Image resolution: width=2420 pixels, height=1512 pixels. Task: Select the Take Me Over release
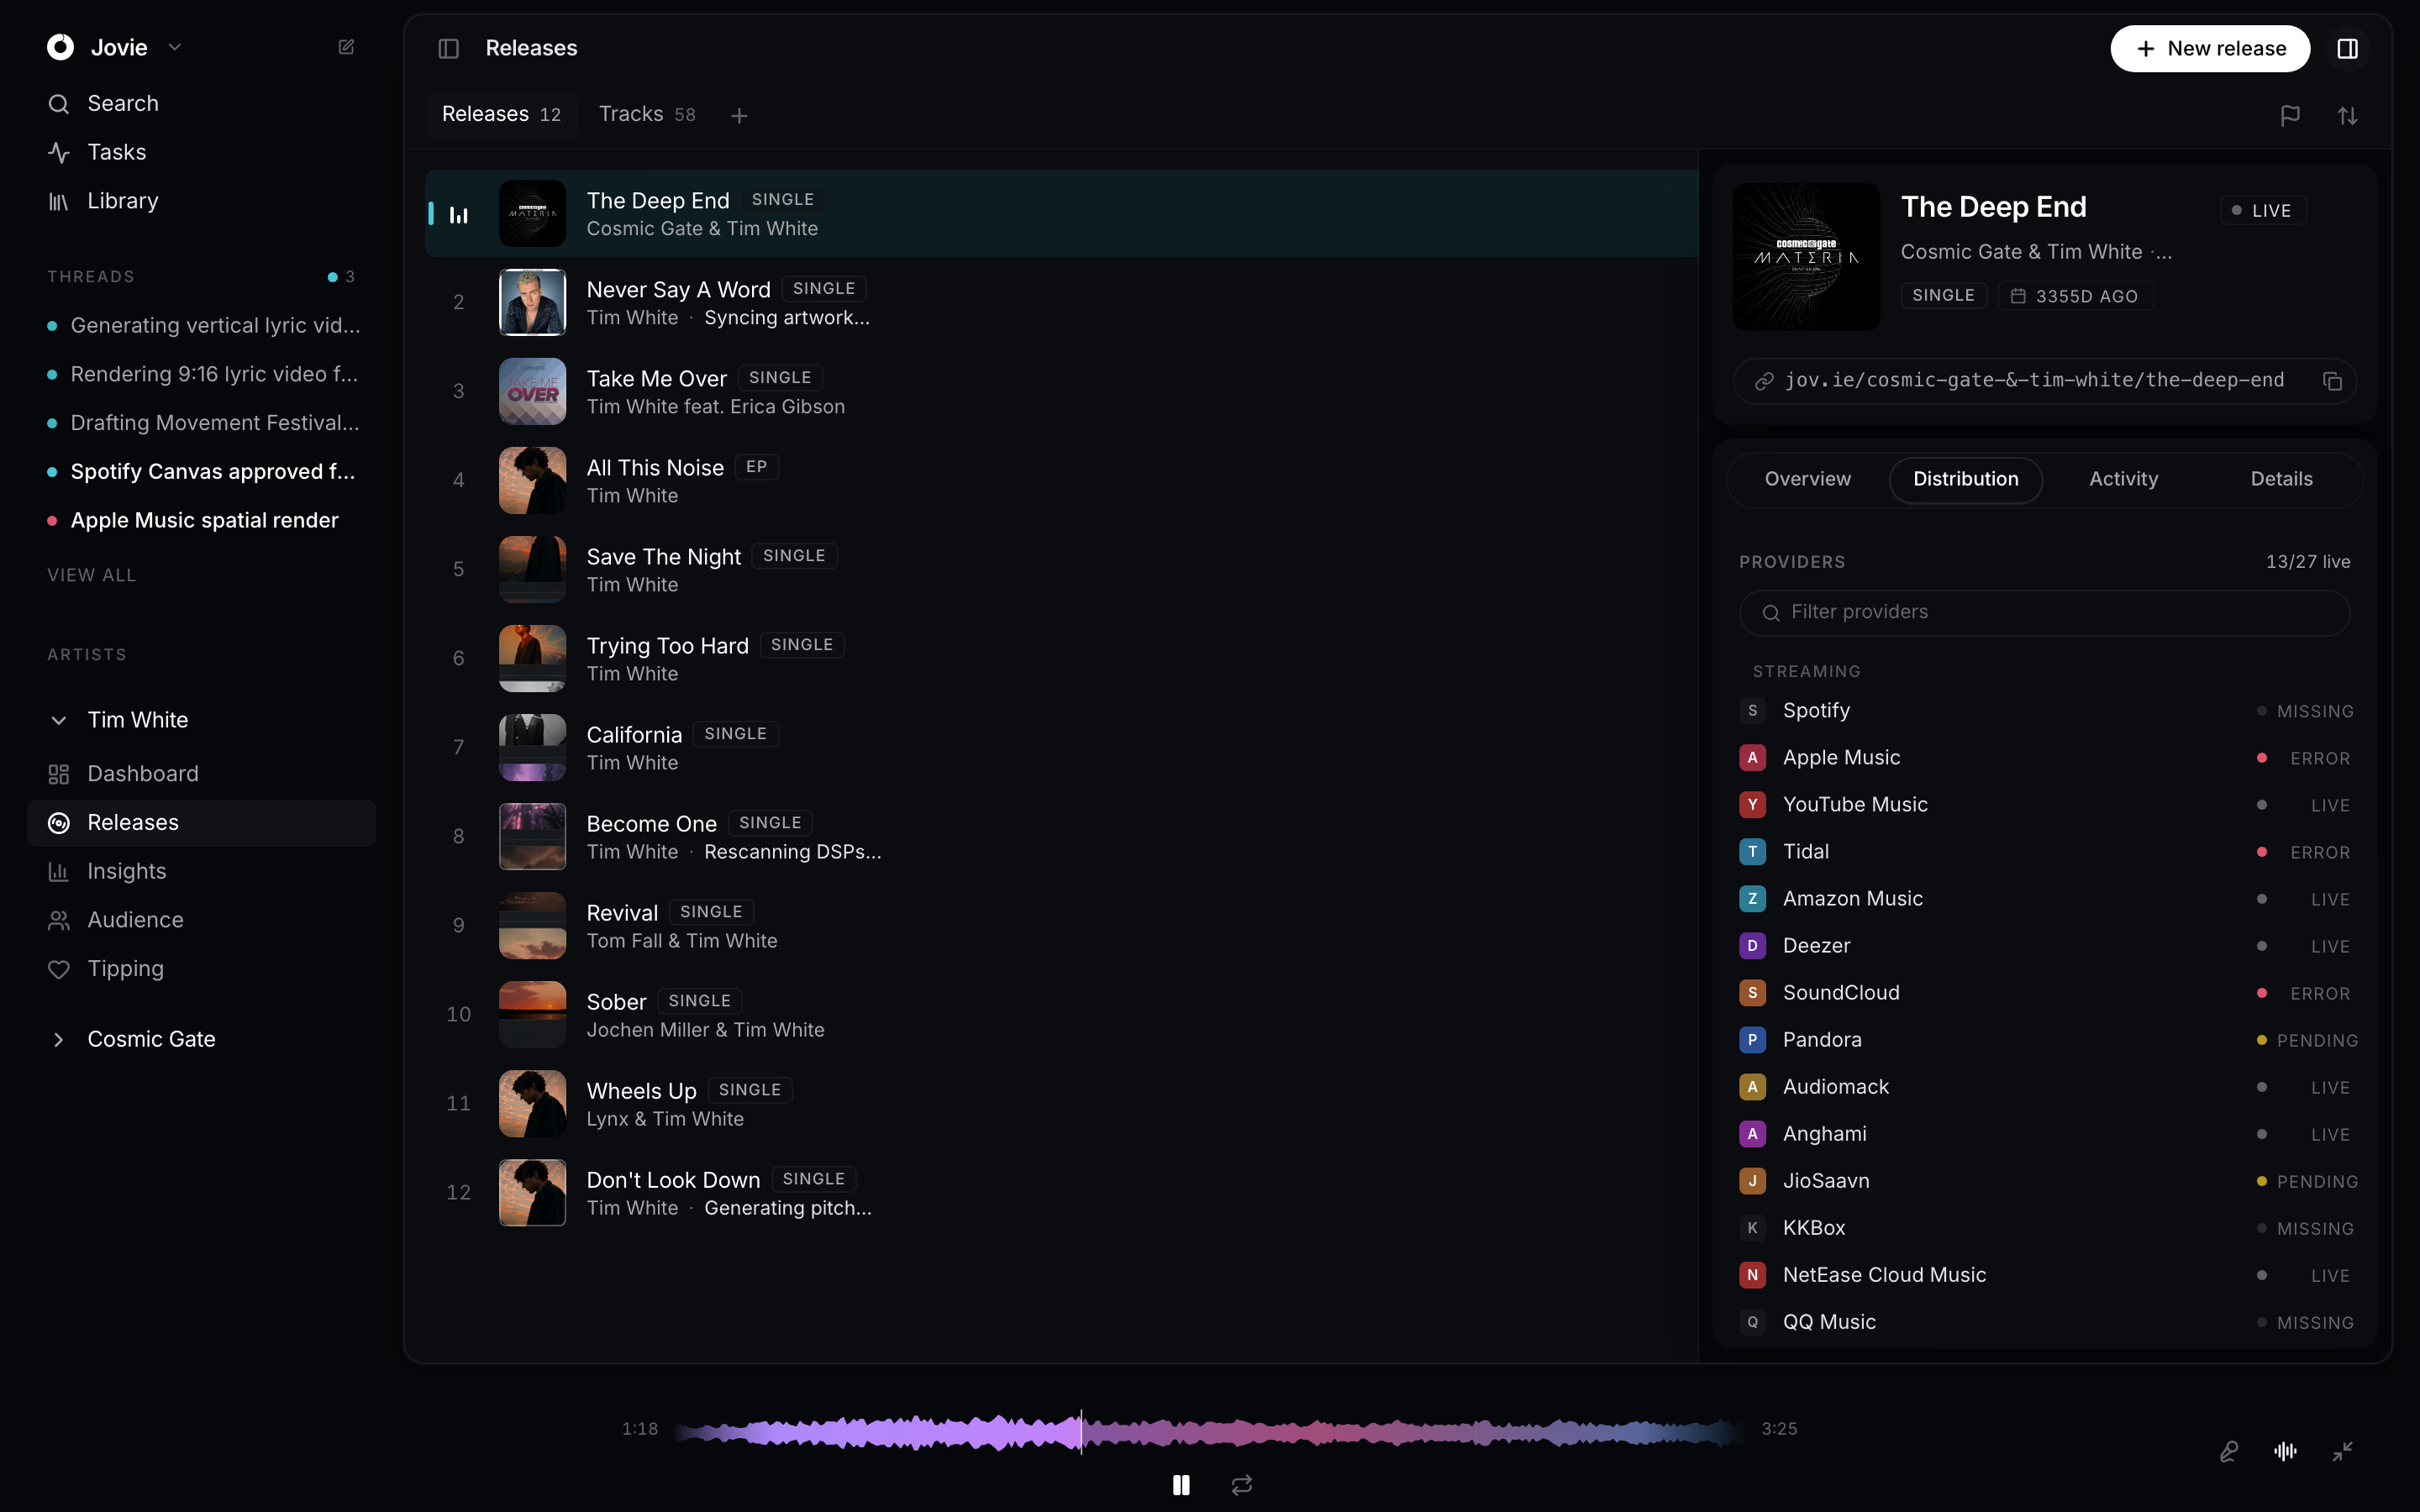(1062, 392)
